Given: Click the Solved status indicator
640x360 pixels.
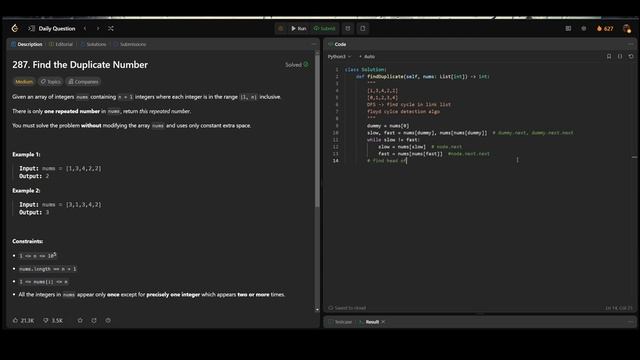Looking at the screenshot, I should 297,64.
